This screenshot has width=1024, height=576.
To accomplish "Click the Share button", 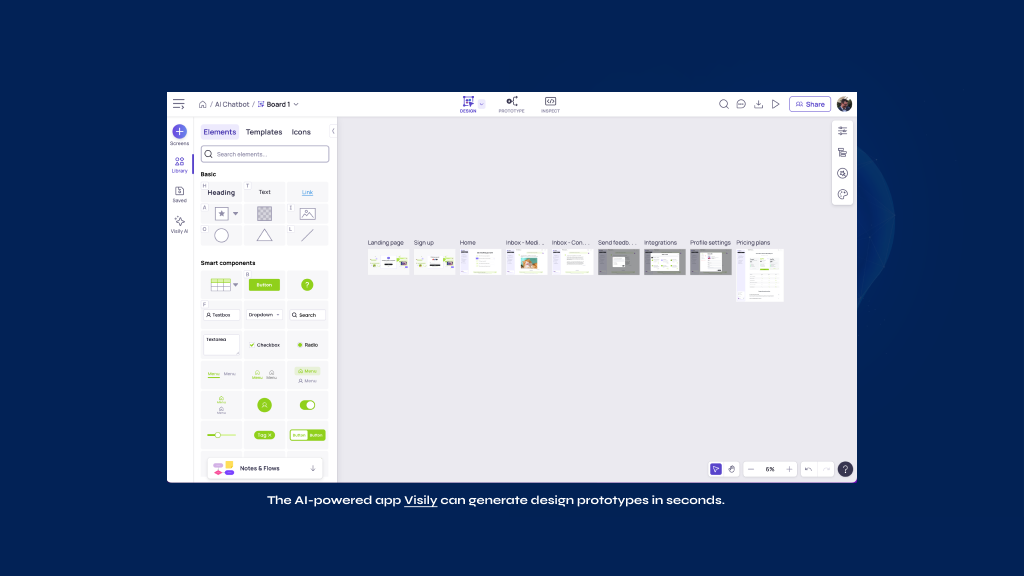I will click(810, 104).
